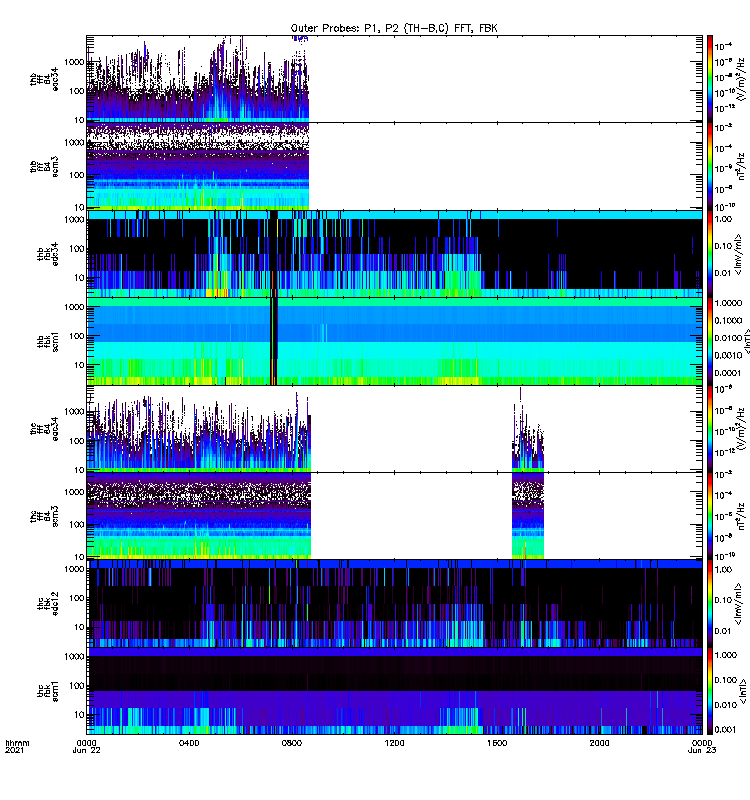Click the color bar beside thc fbk edc12 panel

(709, 603)
